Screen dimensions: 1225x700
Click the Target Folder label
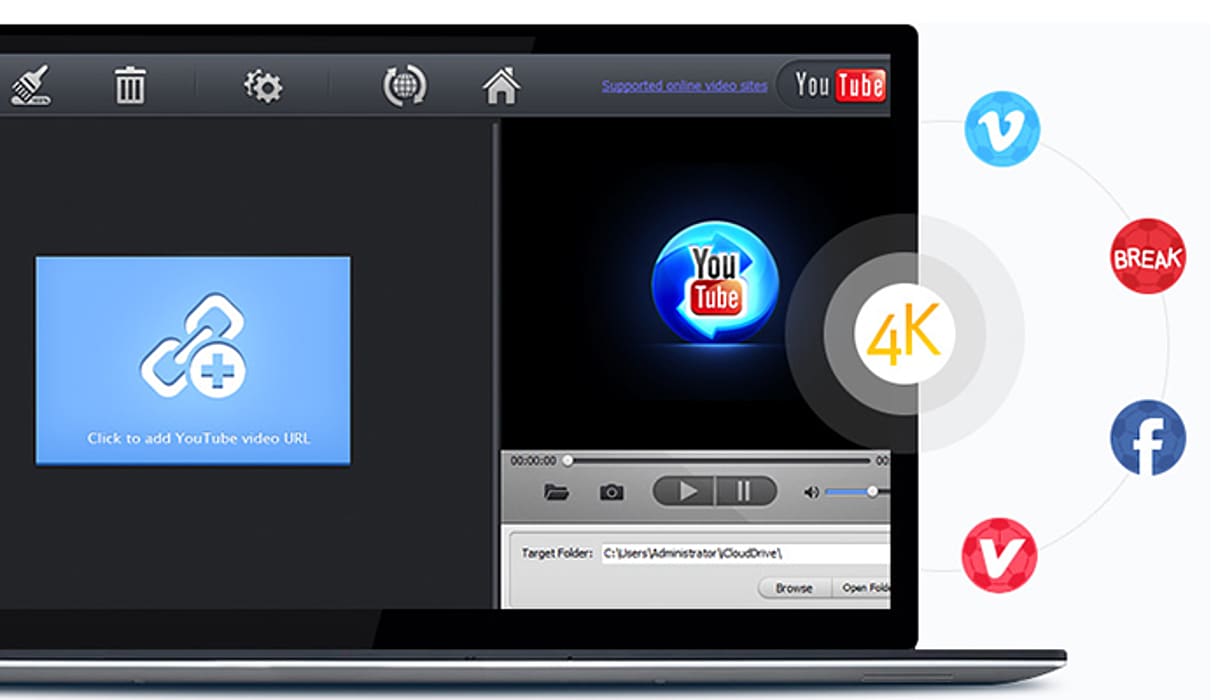point(557,553)
